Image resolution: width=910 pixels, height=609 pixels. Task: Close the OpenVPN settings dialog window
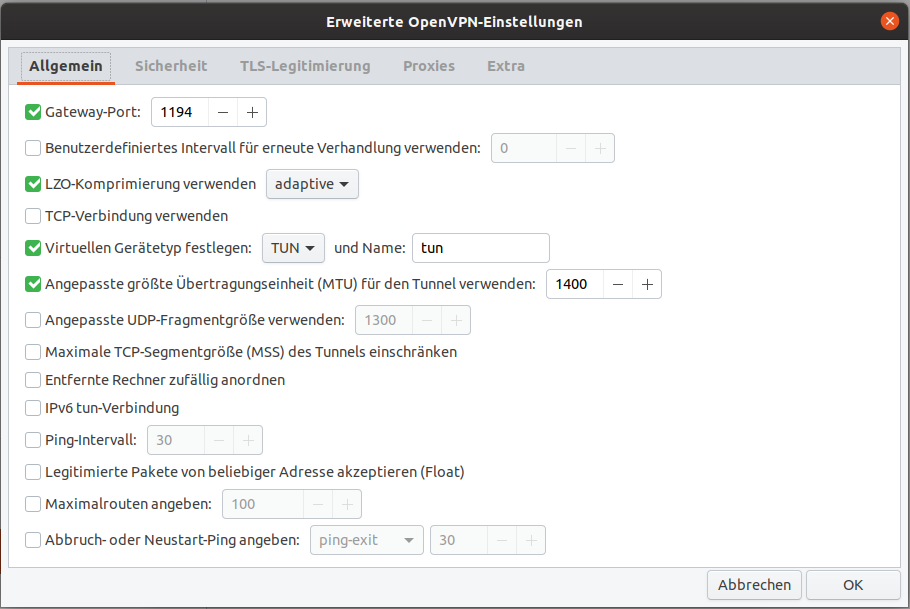pos(889,21)
